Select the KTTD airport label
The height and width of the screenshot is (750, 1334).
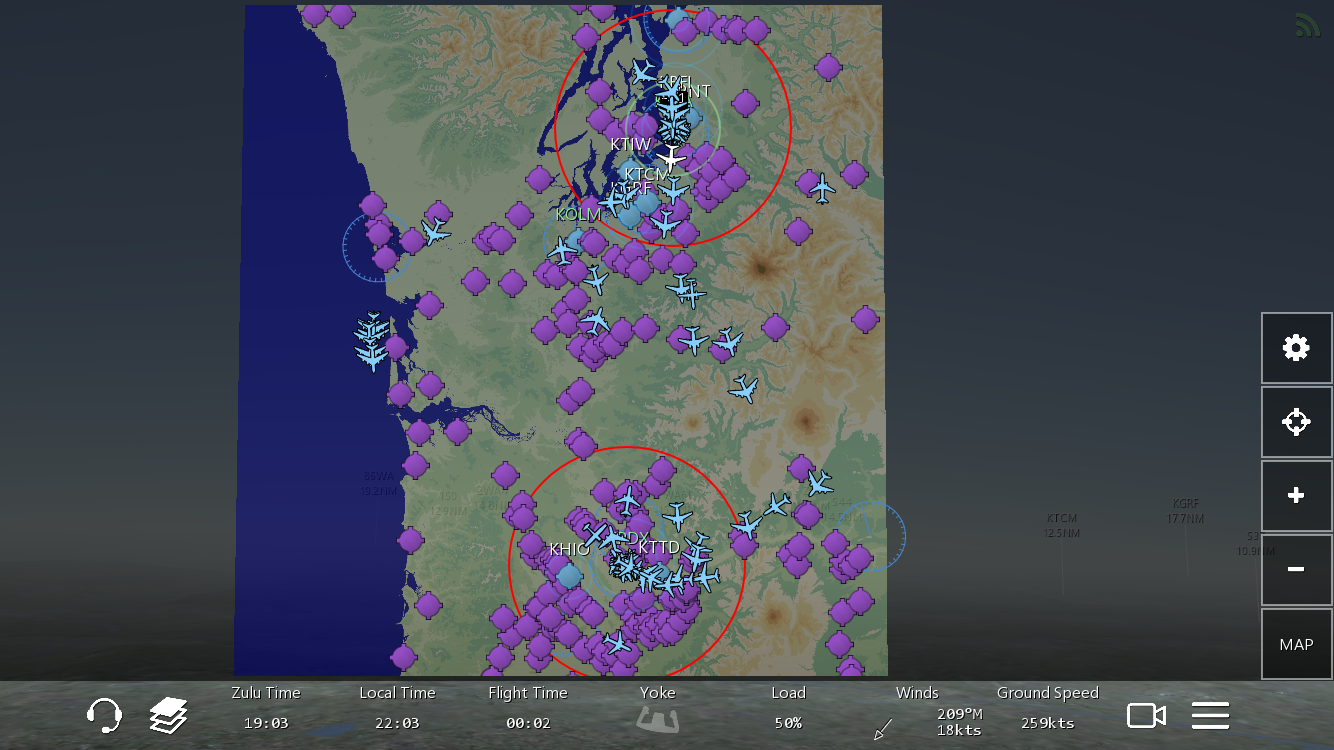point(659,547)
